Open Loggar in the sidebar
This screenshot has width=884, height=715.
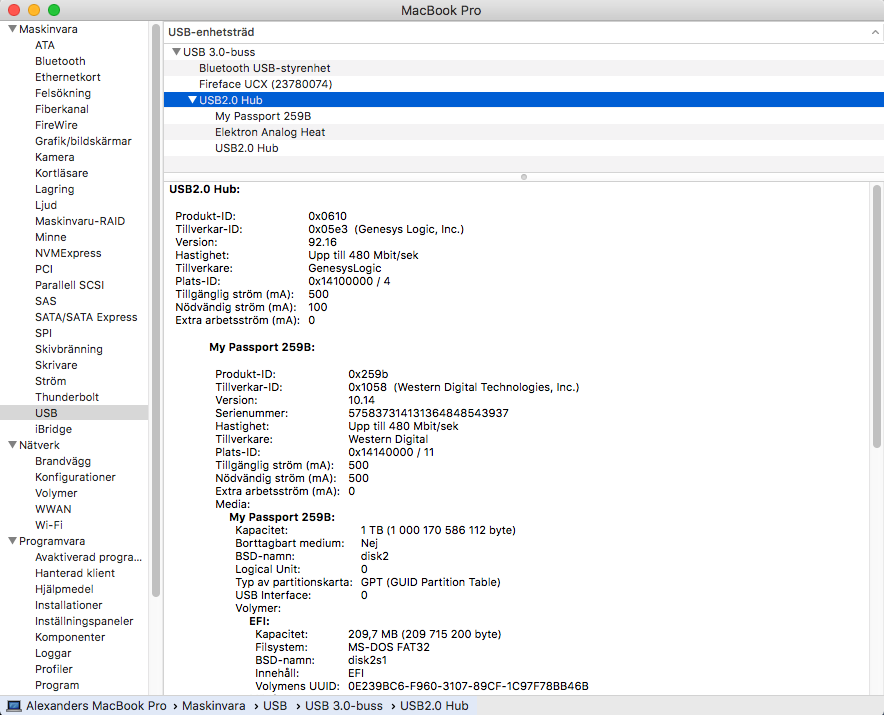[x=53, y=653]
